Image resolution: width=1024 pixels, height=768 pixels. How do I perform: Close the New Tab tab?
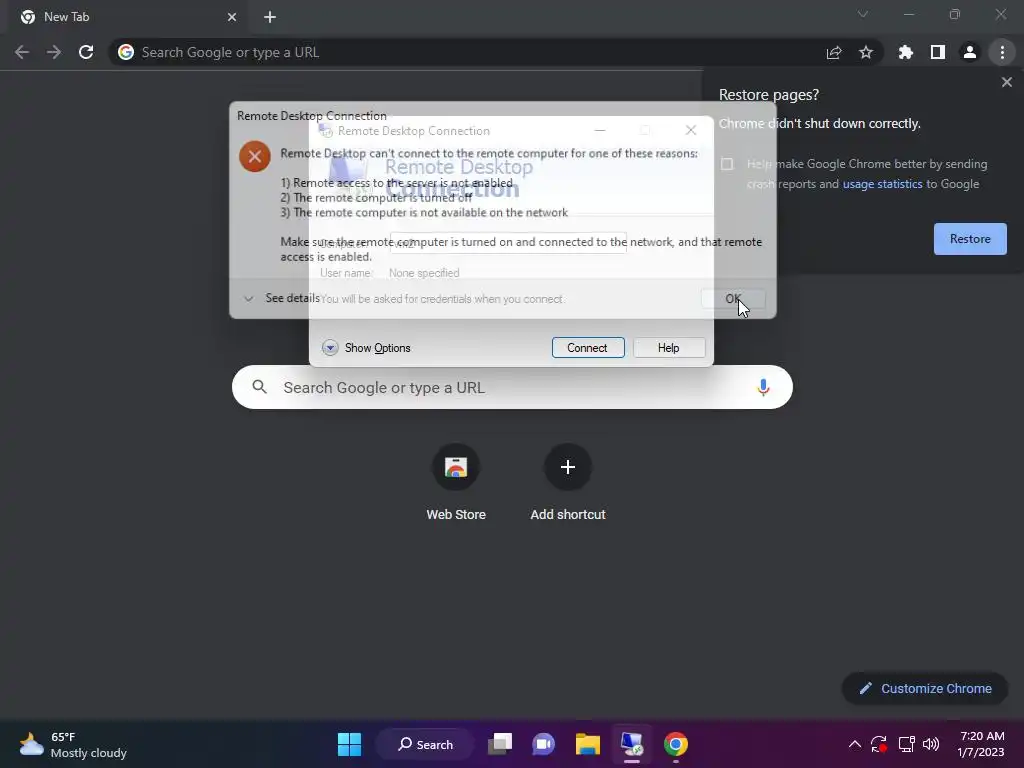[232, 17]
